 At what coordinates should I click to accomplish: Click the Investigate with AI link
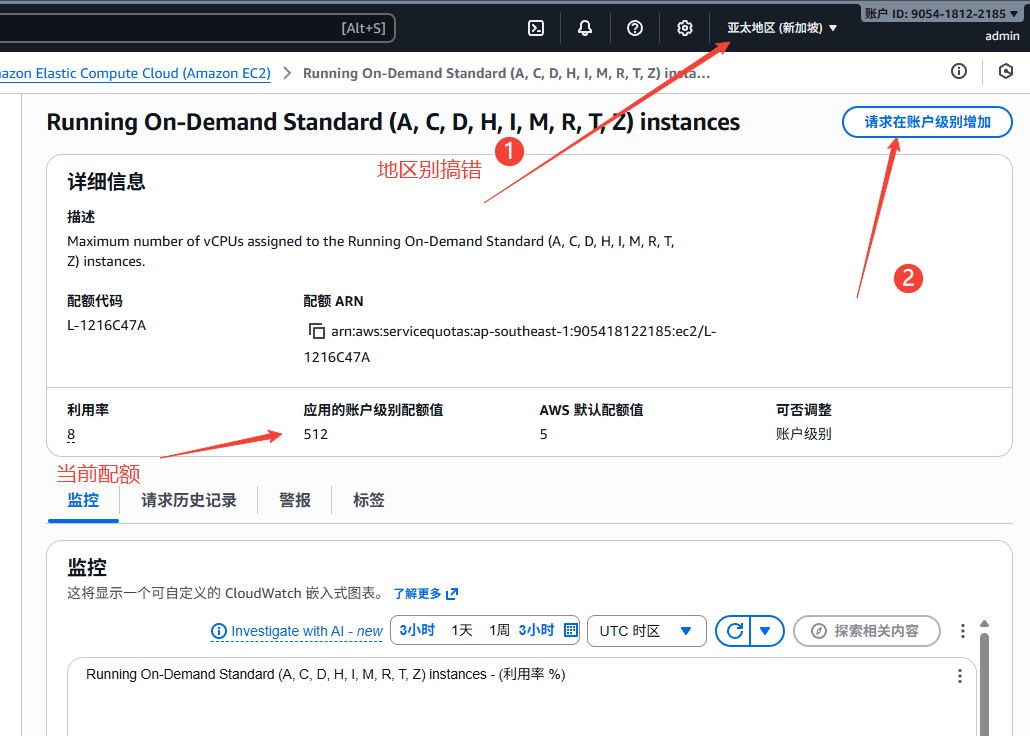tap(297, 631)
